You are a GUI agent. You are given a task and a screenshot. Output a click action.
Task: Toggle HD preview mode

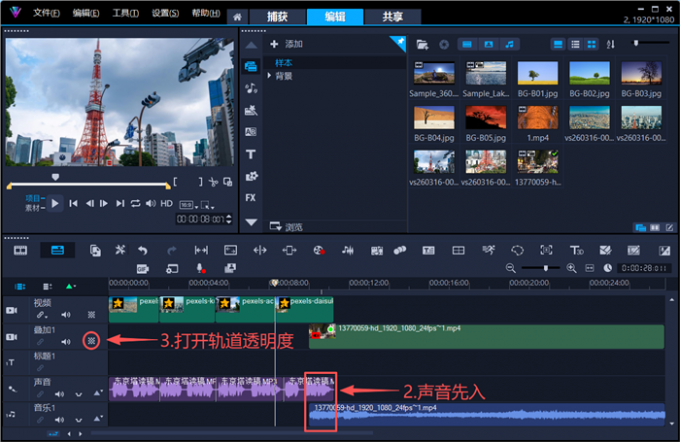(x=167, y=203)
